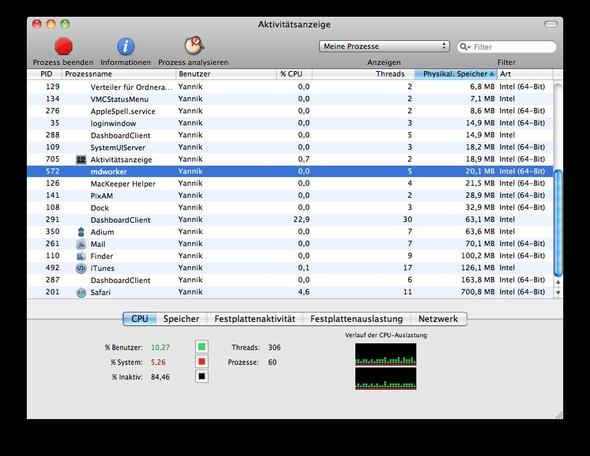This screenshot has width=590, height=456.
Task: Click the toolbar toggle pill button
Action: (x=551, y=24)
